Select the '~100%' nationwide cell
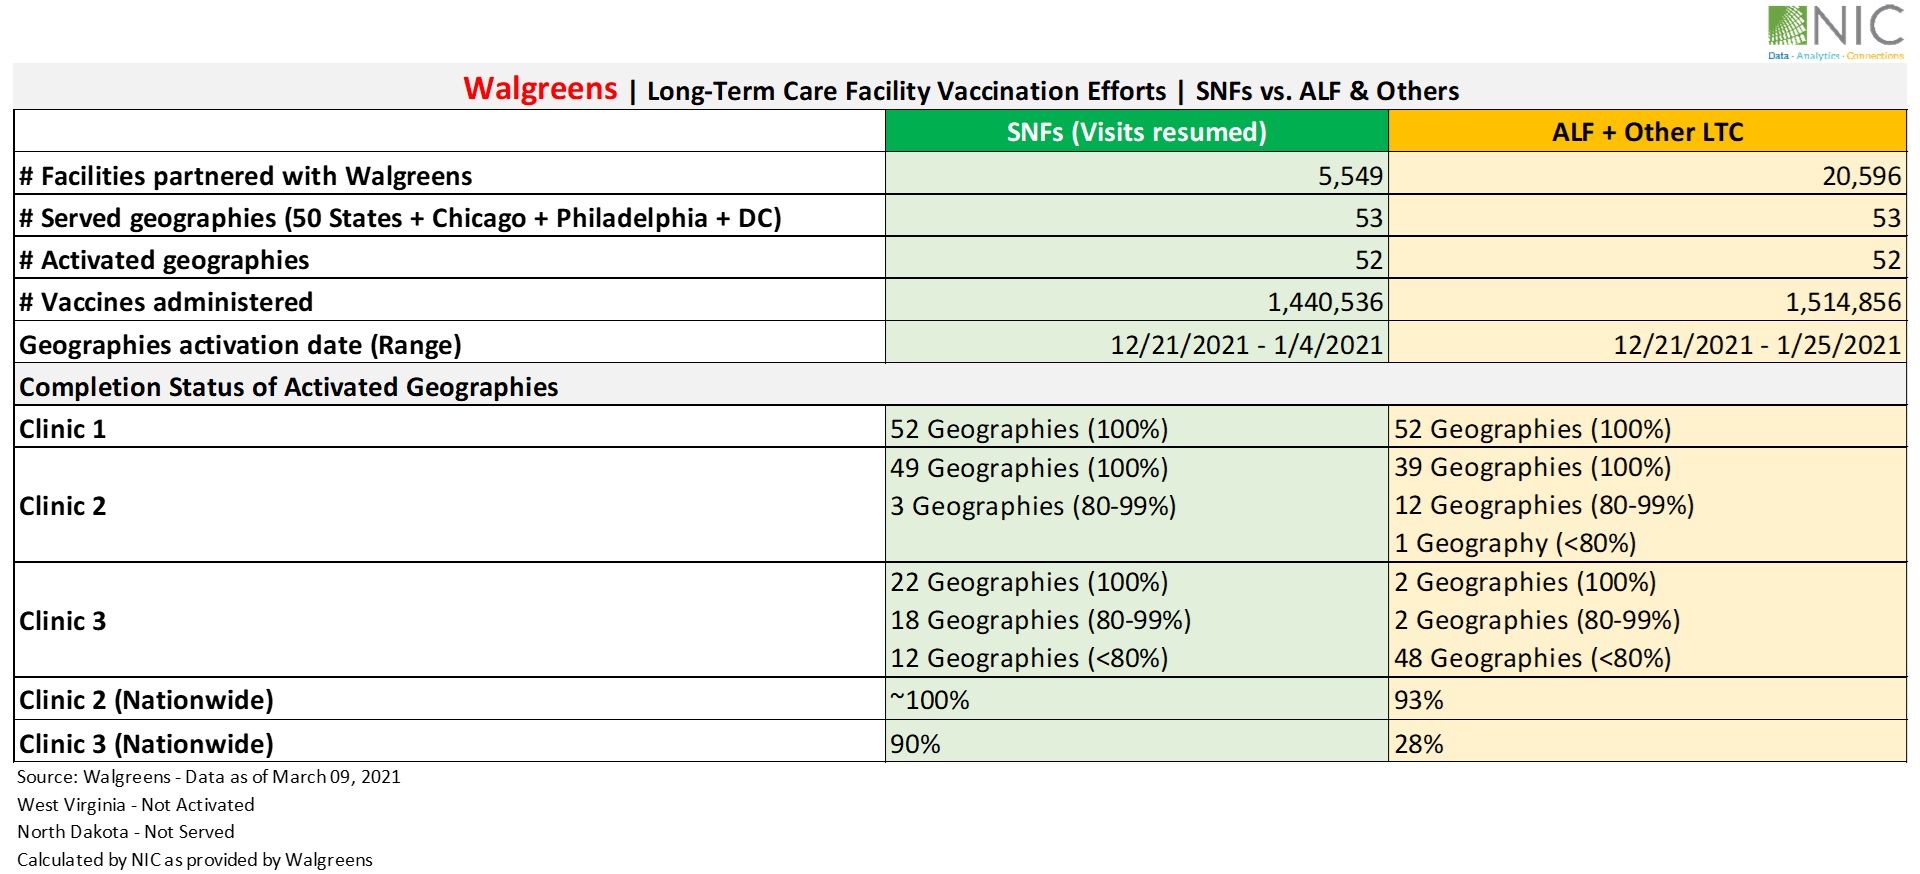1920x874 pixels. (1136, 699)
